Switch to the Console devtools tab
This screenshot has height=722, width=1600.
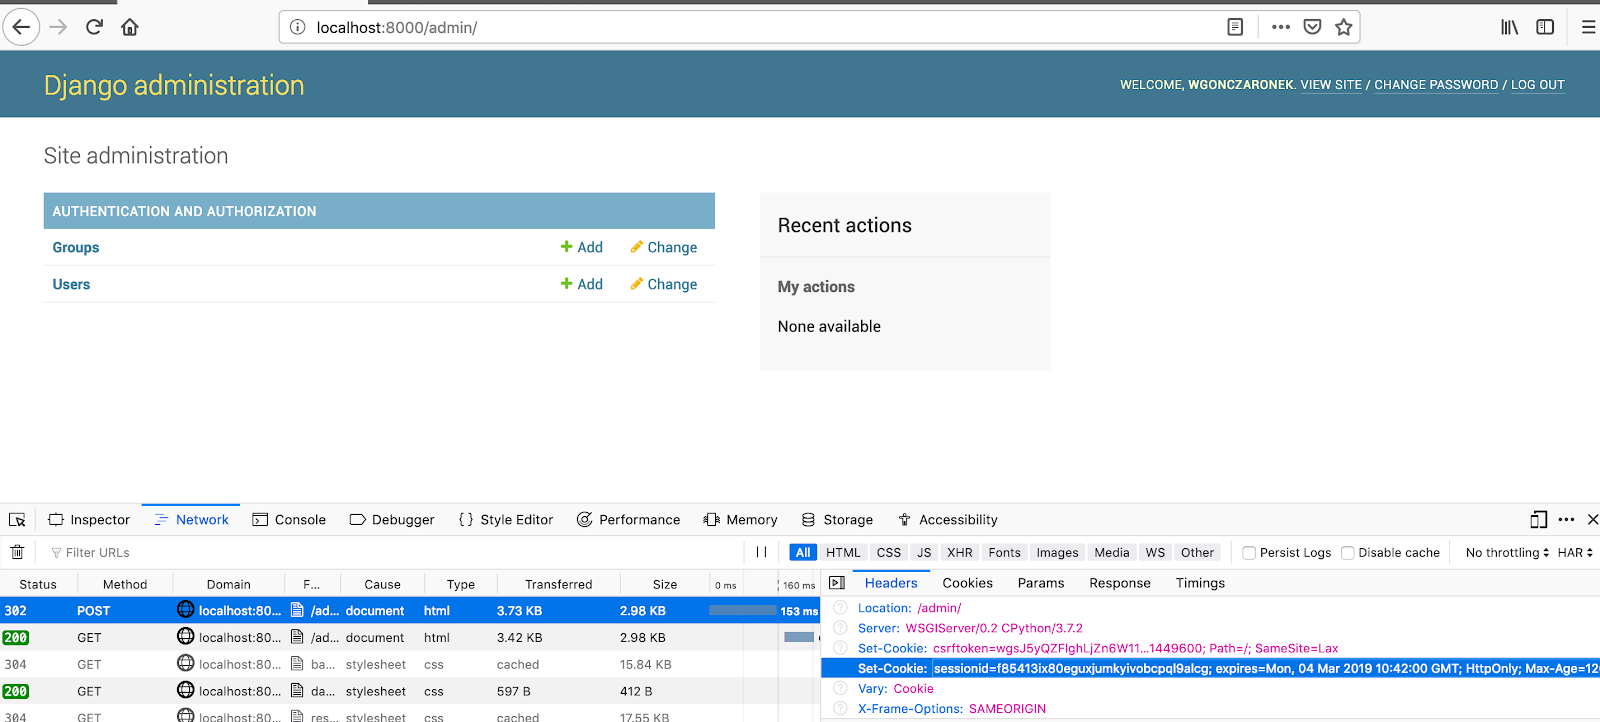pos(289,520)
